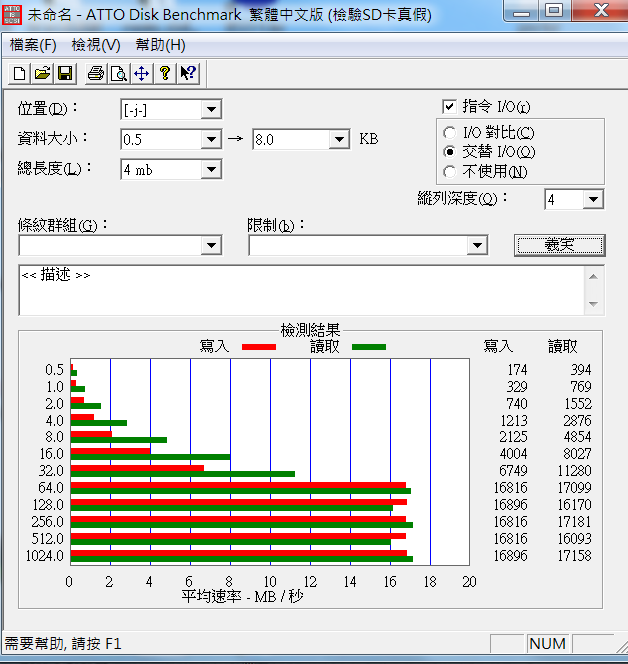
Task: Click the 需要幫助, 請按 F1 status text
Action: 63,644
